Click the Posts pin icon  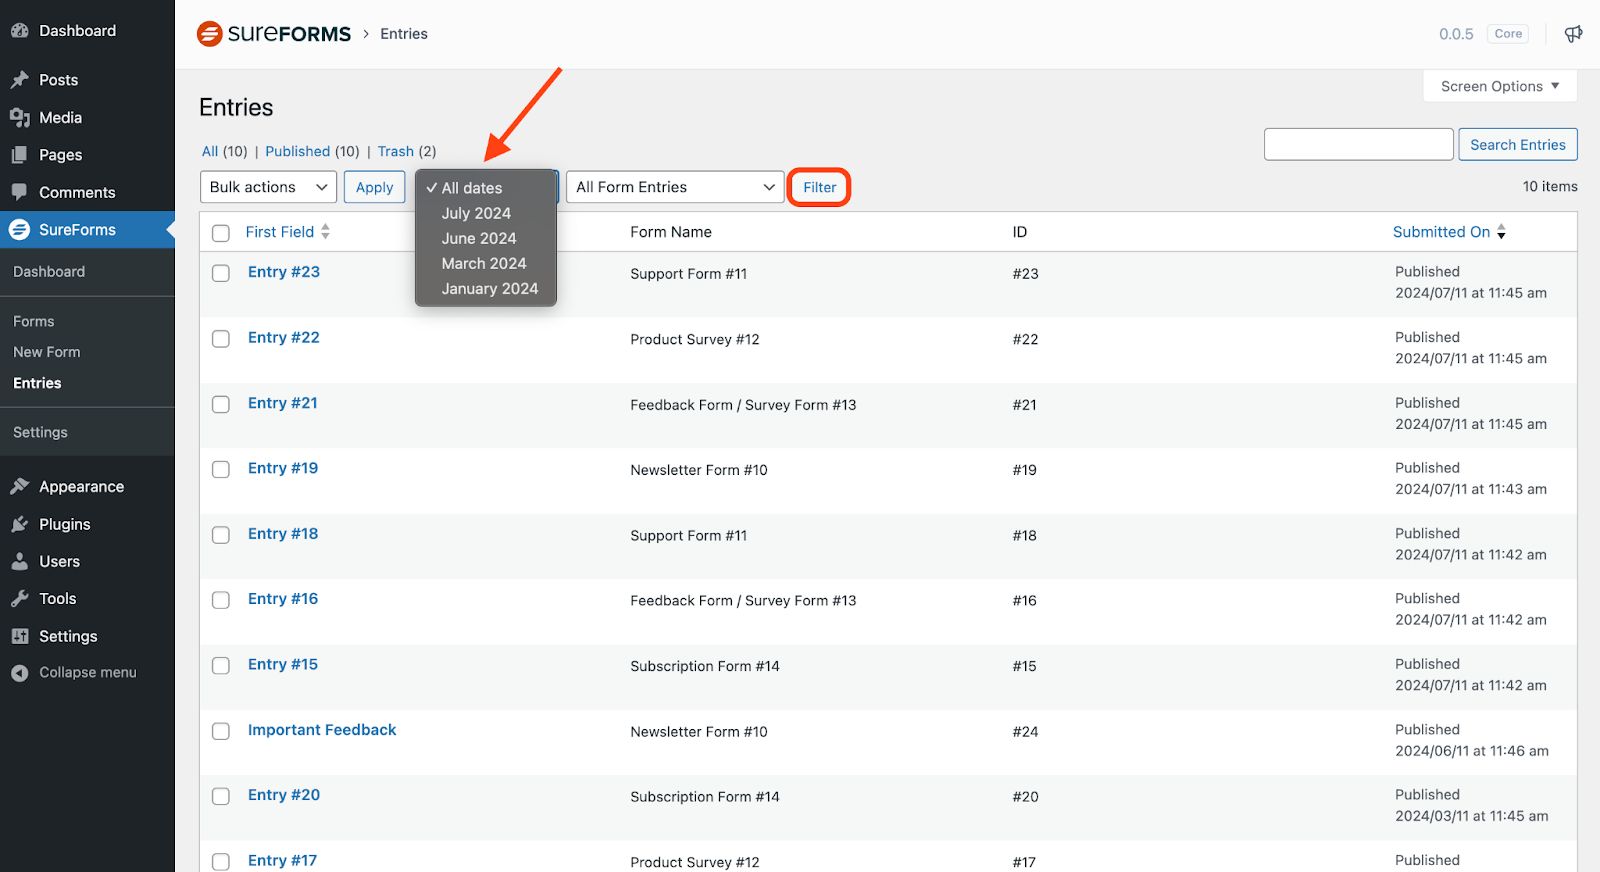(x=19, y=80)
